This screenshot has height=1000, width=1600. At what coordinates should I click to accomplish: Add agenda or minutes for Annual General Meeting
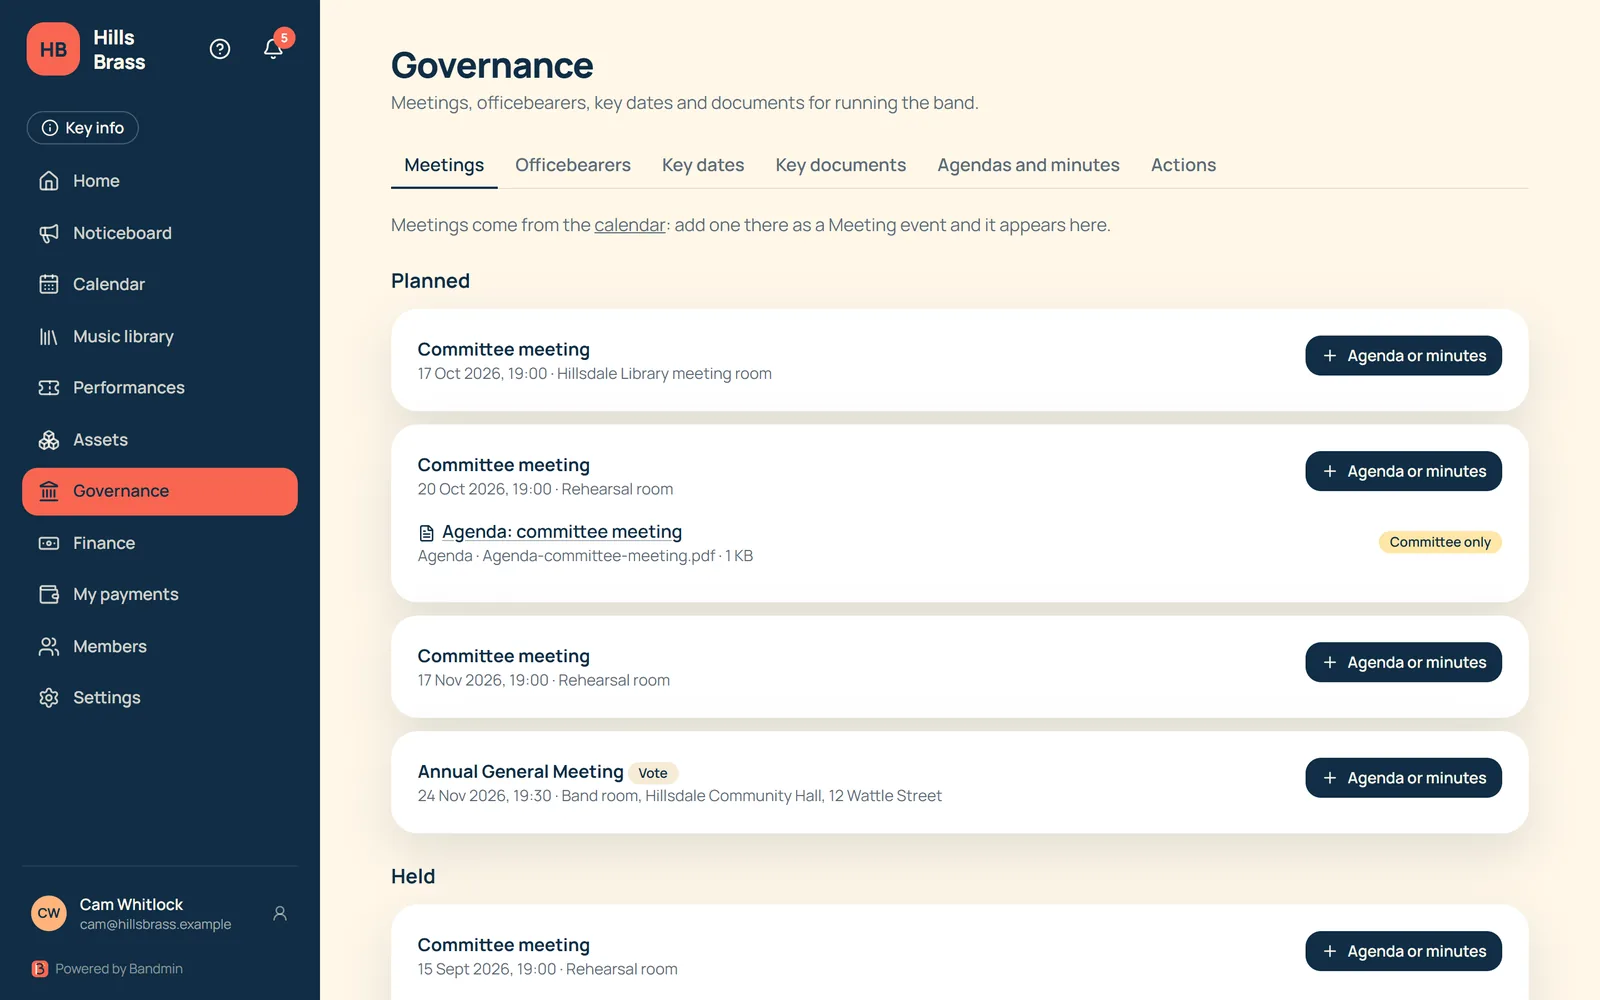1403,778
